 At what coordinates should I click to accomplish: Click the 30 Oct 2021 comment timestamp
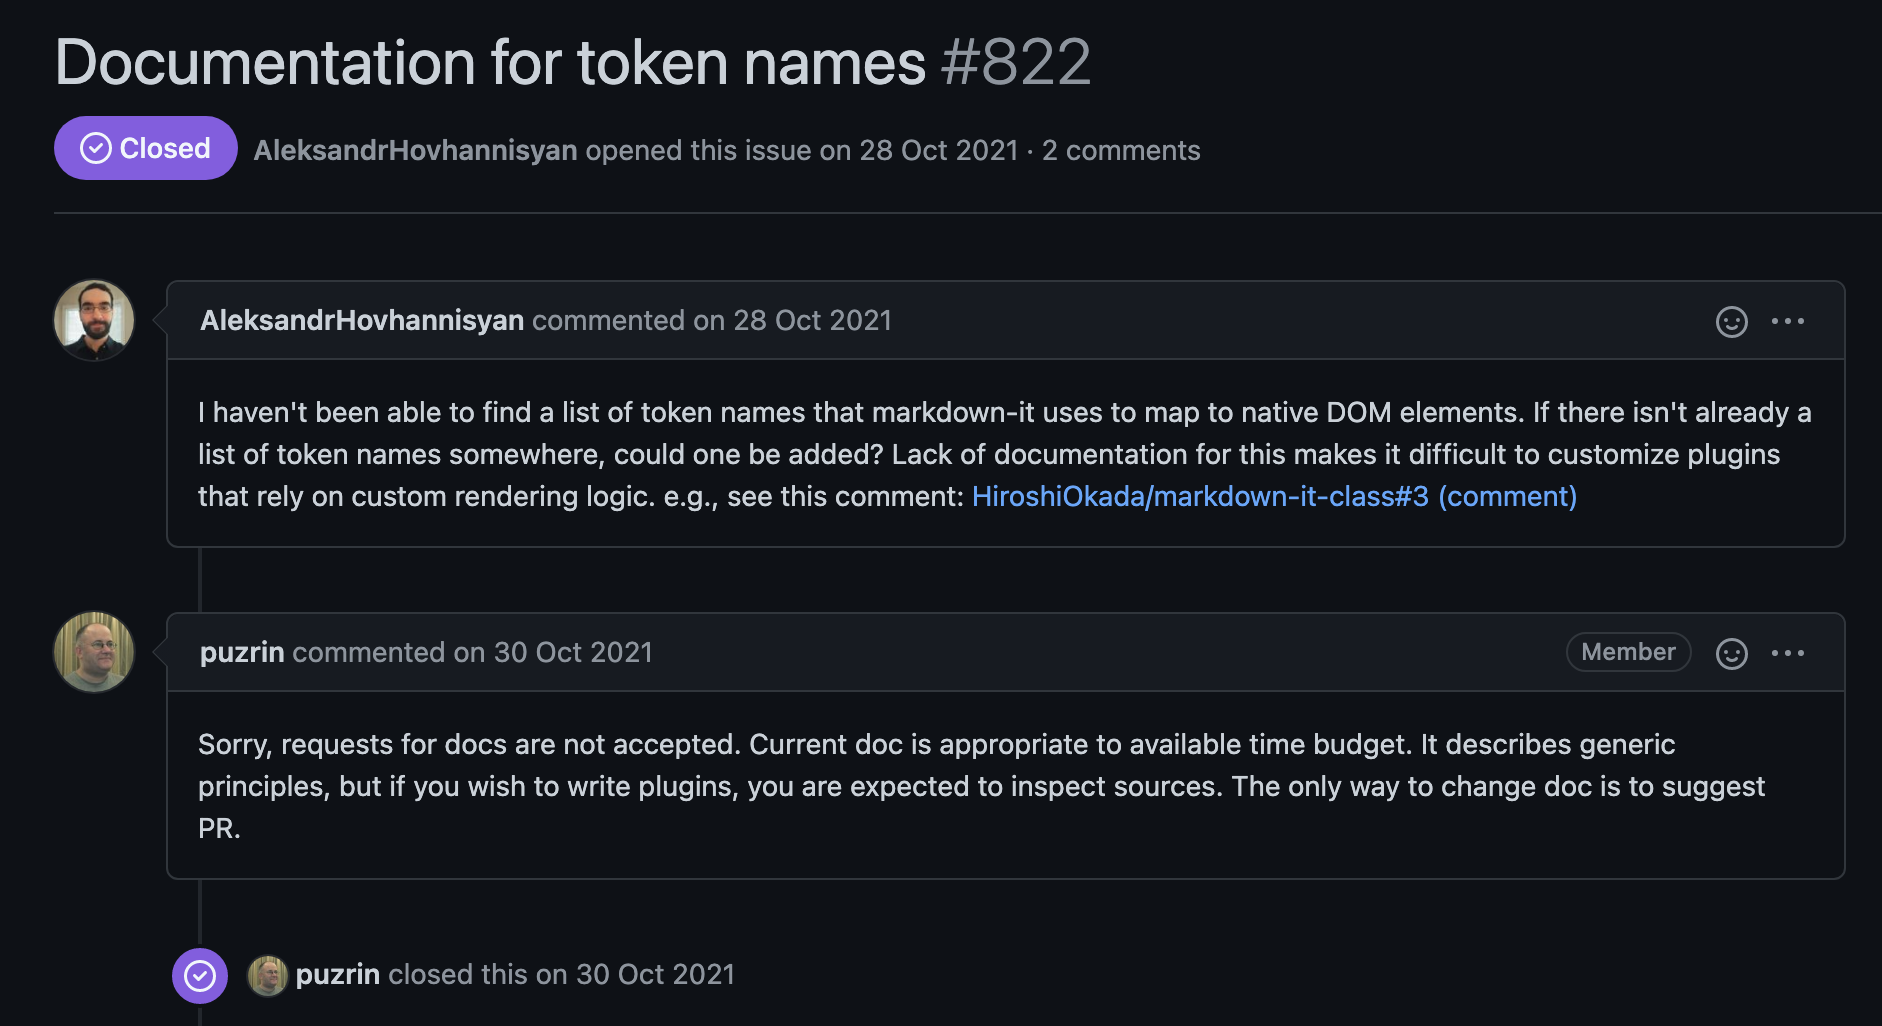pyautogui.click(x=573, y=652)
